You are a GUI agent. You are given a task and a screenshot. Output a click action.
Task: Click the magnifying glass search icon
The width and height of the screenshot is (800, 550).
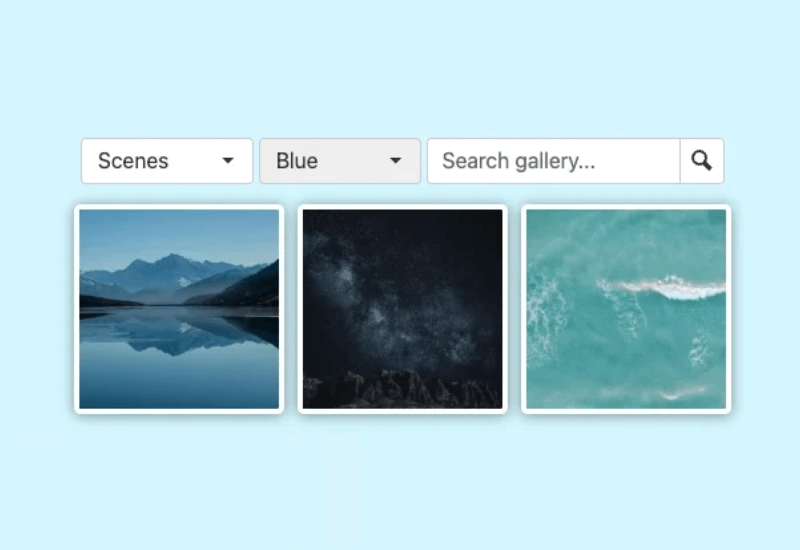coord(702,161)
